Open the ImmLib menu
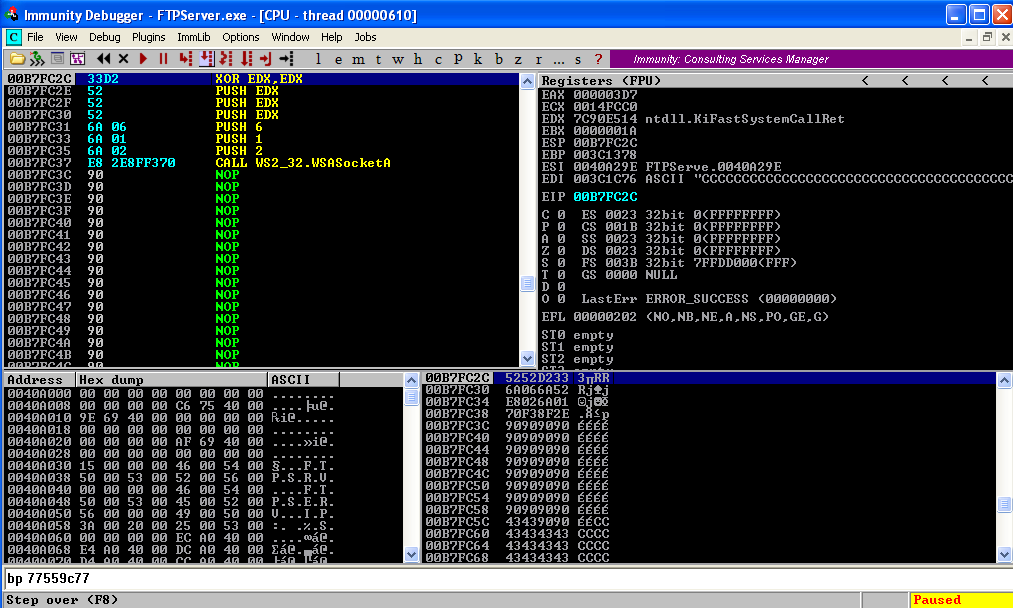 point(194,37)
